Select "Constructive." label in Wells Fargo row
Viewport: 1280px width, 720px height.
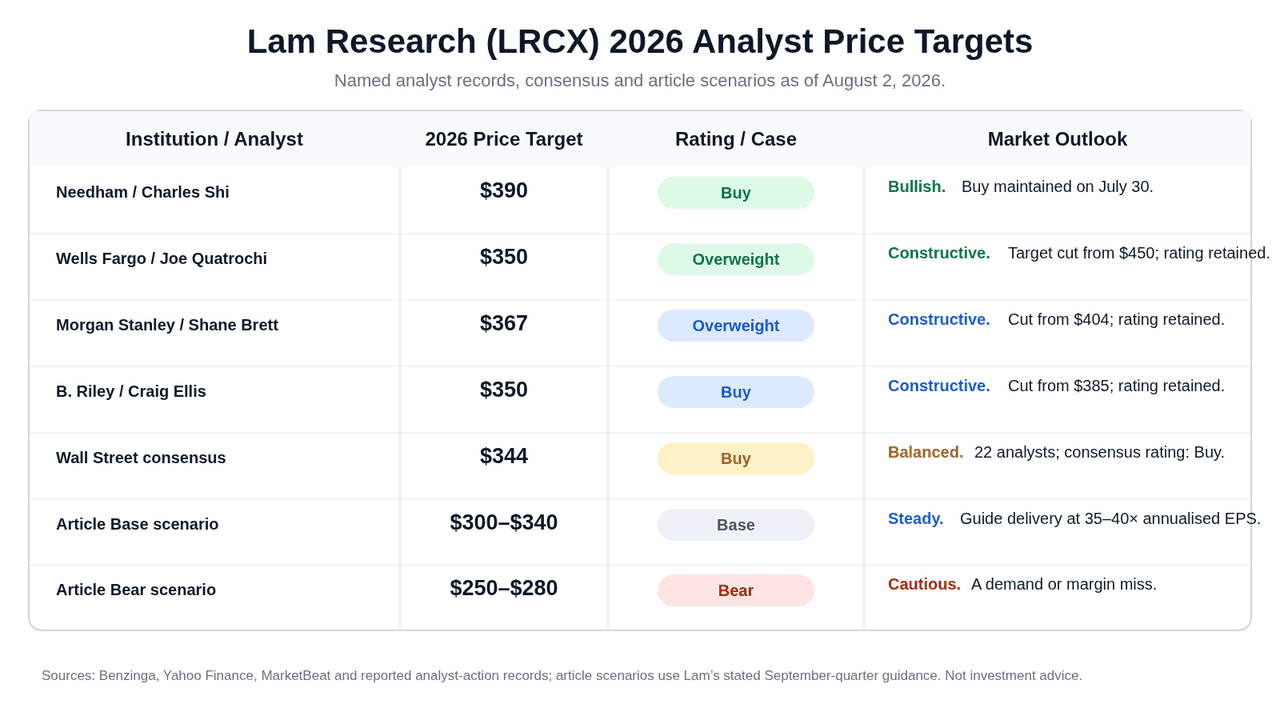pos(939,253)
